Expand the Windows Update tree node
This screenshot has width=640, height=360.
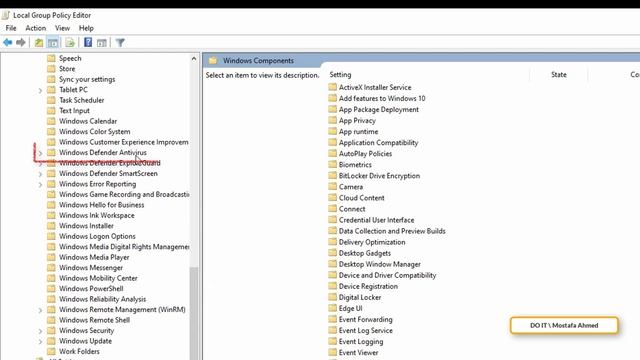point(40,342)
